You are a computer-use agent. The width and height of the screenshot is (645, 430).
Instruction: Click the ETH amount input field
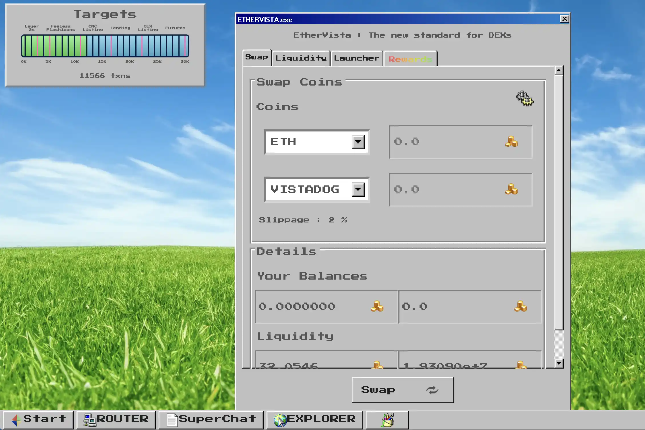(x=461, y=142)
